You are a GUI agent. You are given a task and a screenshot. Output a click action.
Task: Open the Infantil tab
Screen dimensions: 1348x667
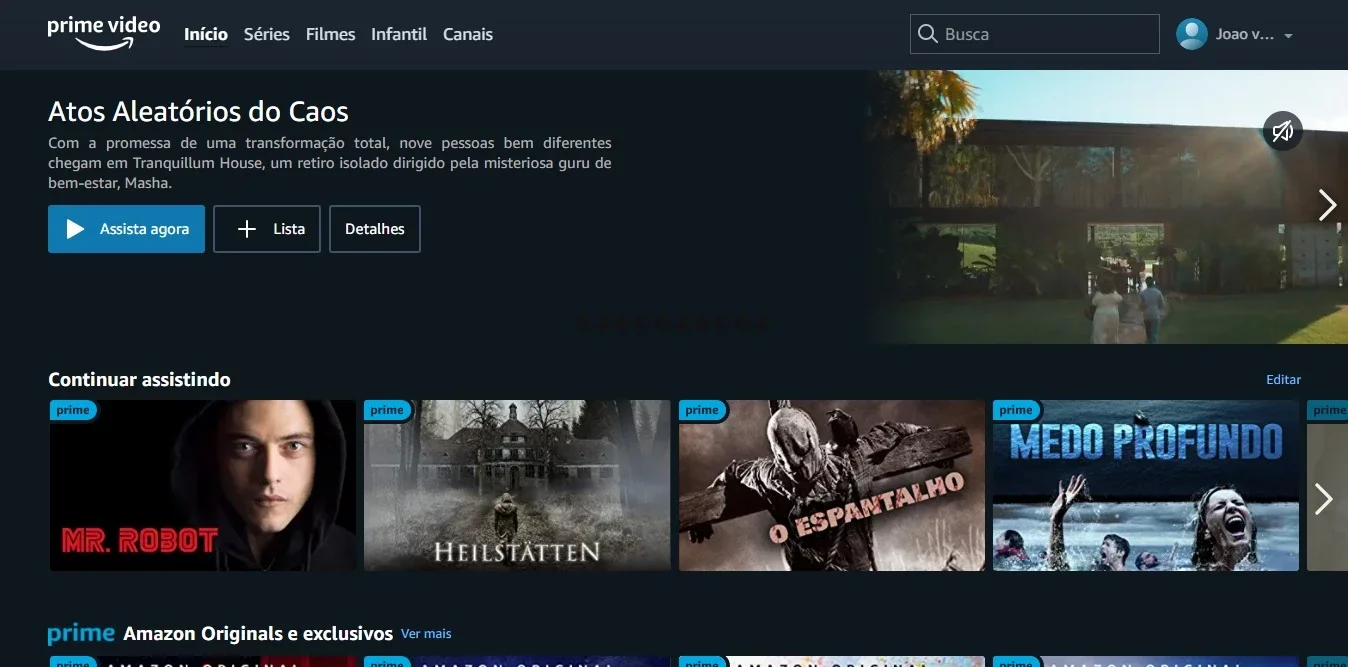pos(399,34)
